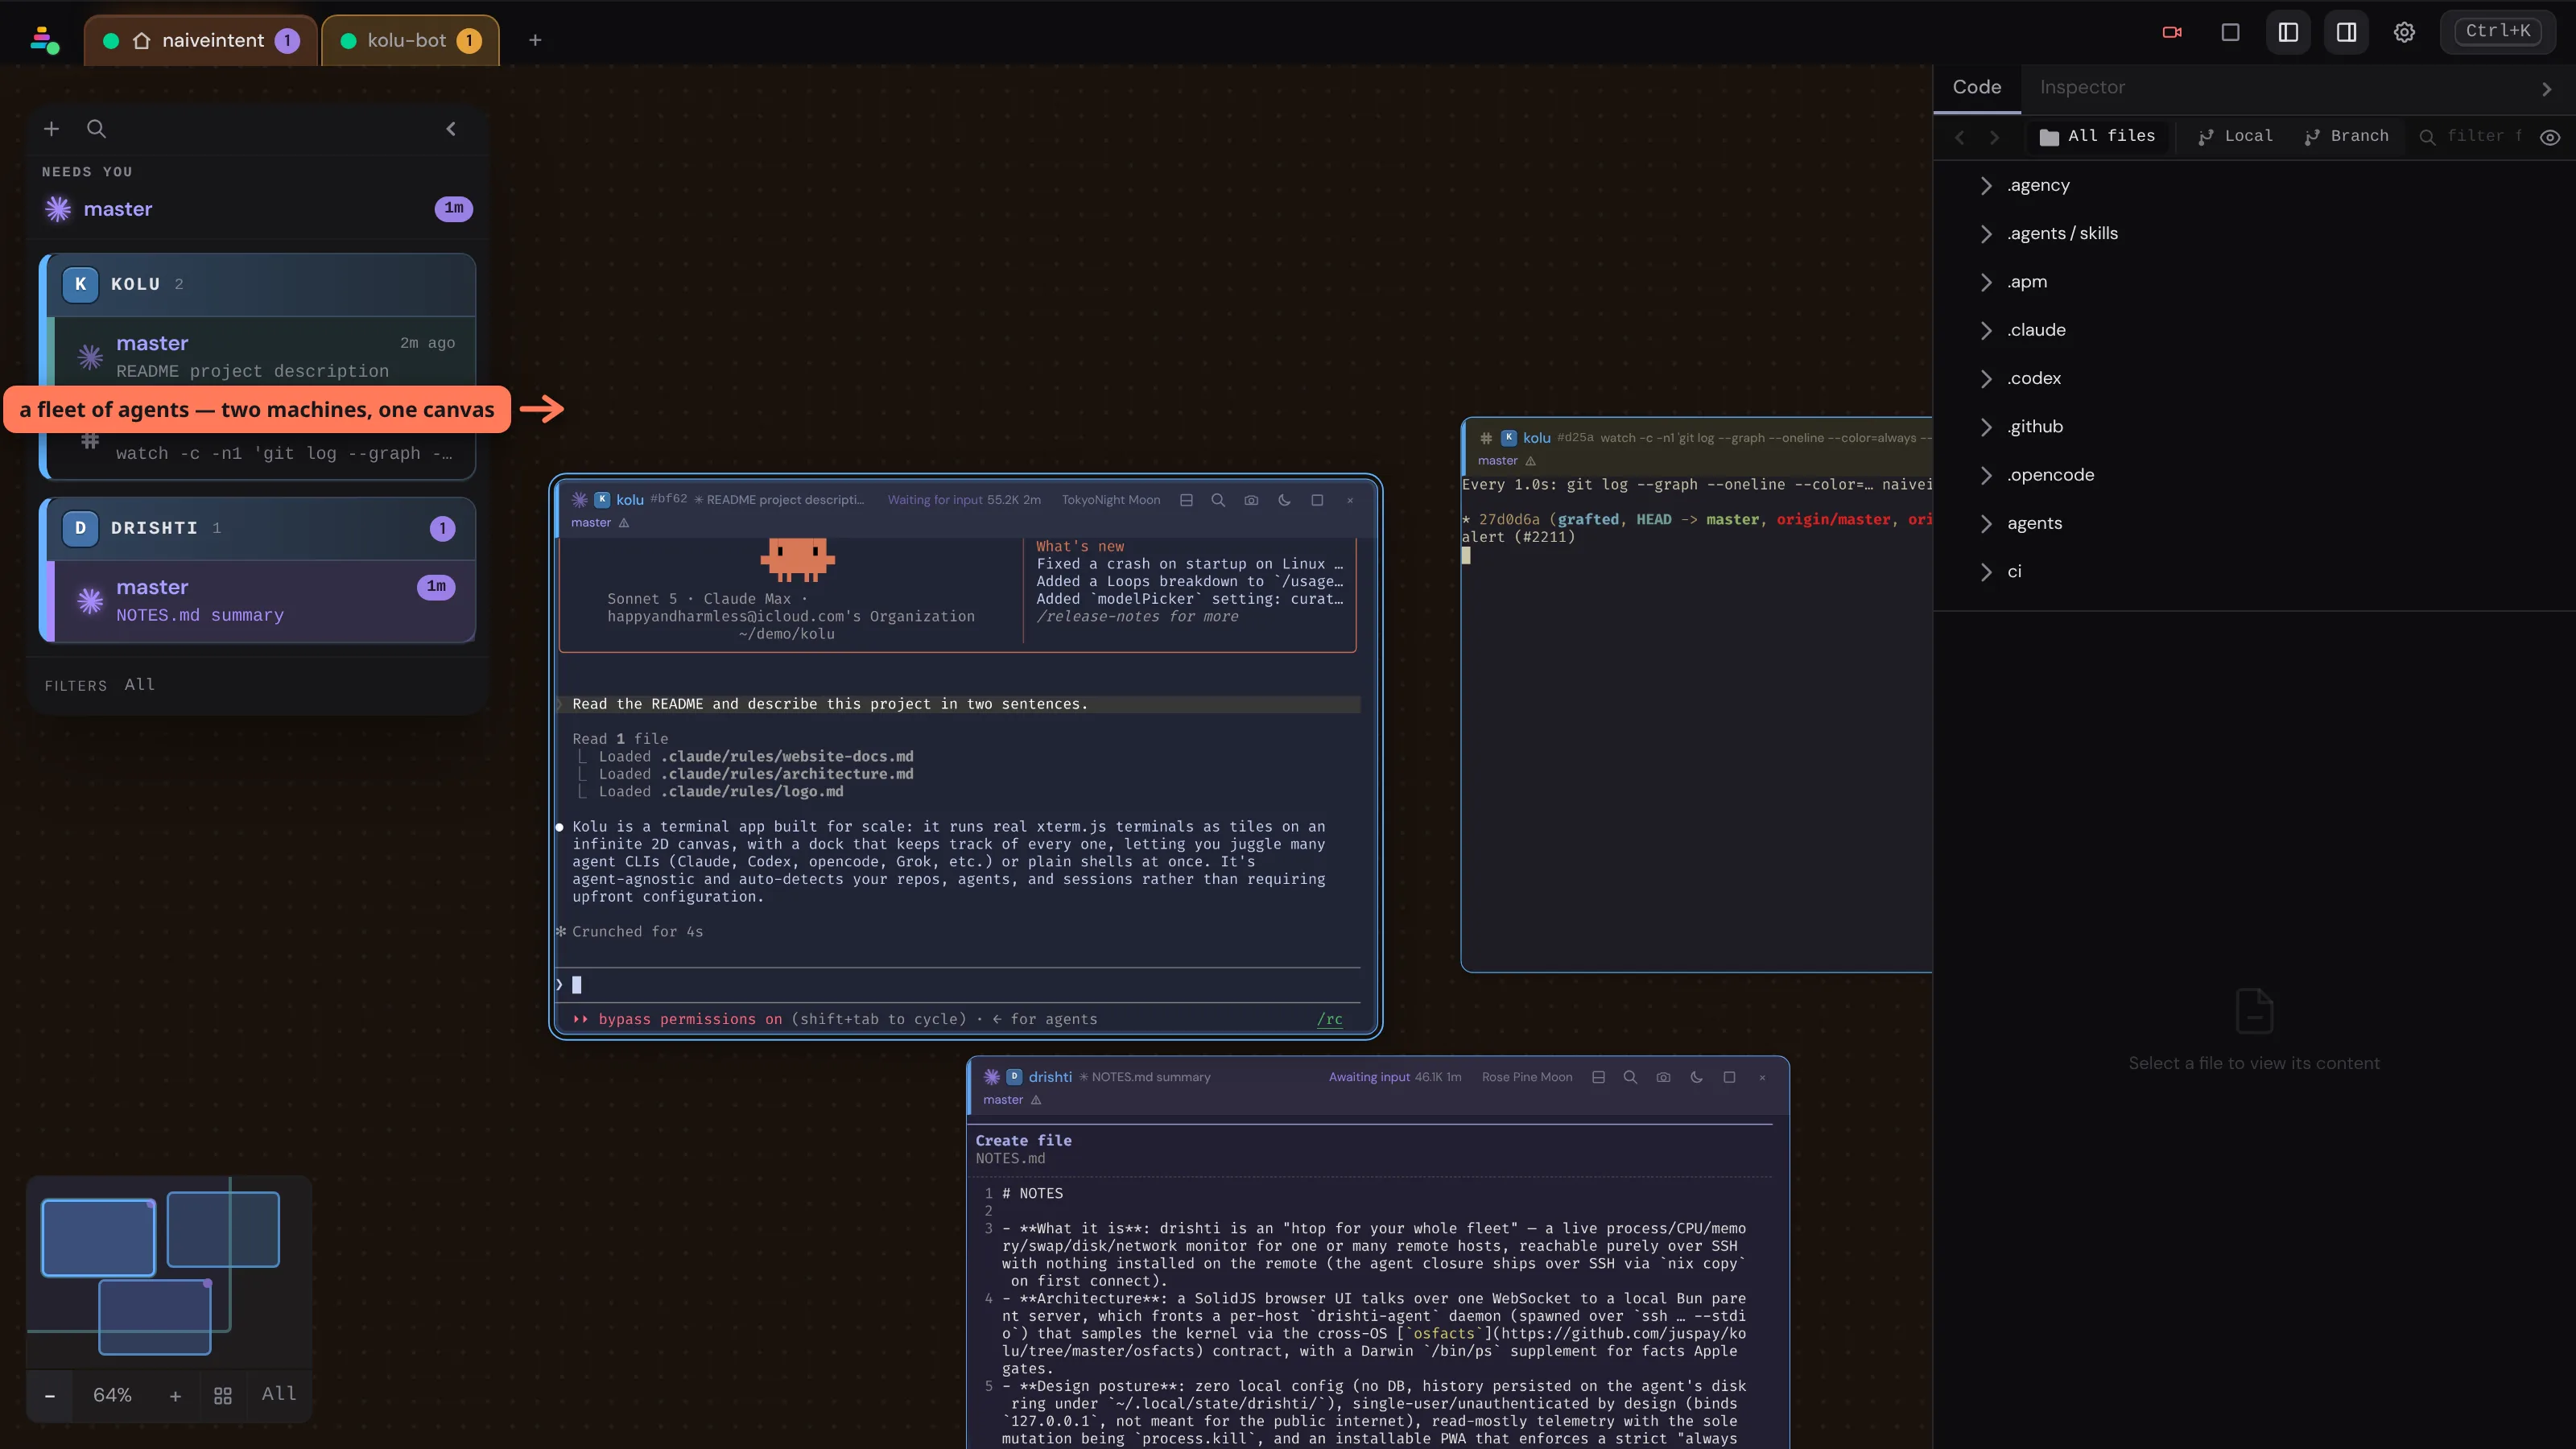Select the single pane layout icon

[2230, 32]
